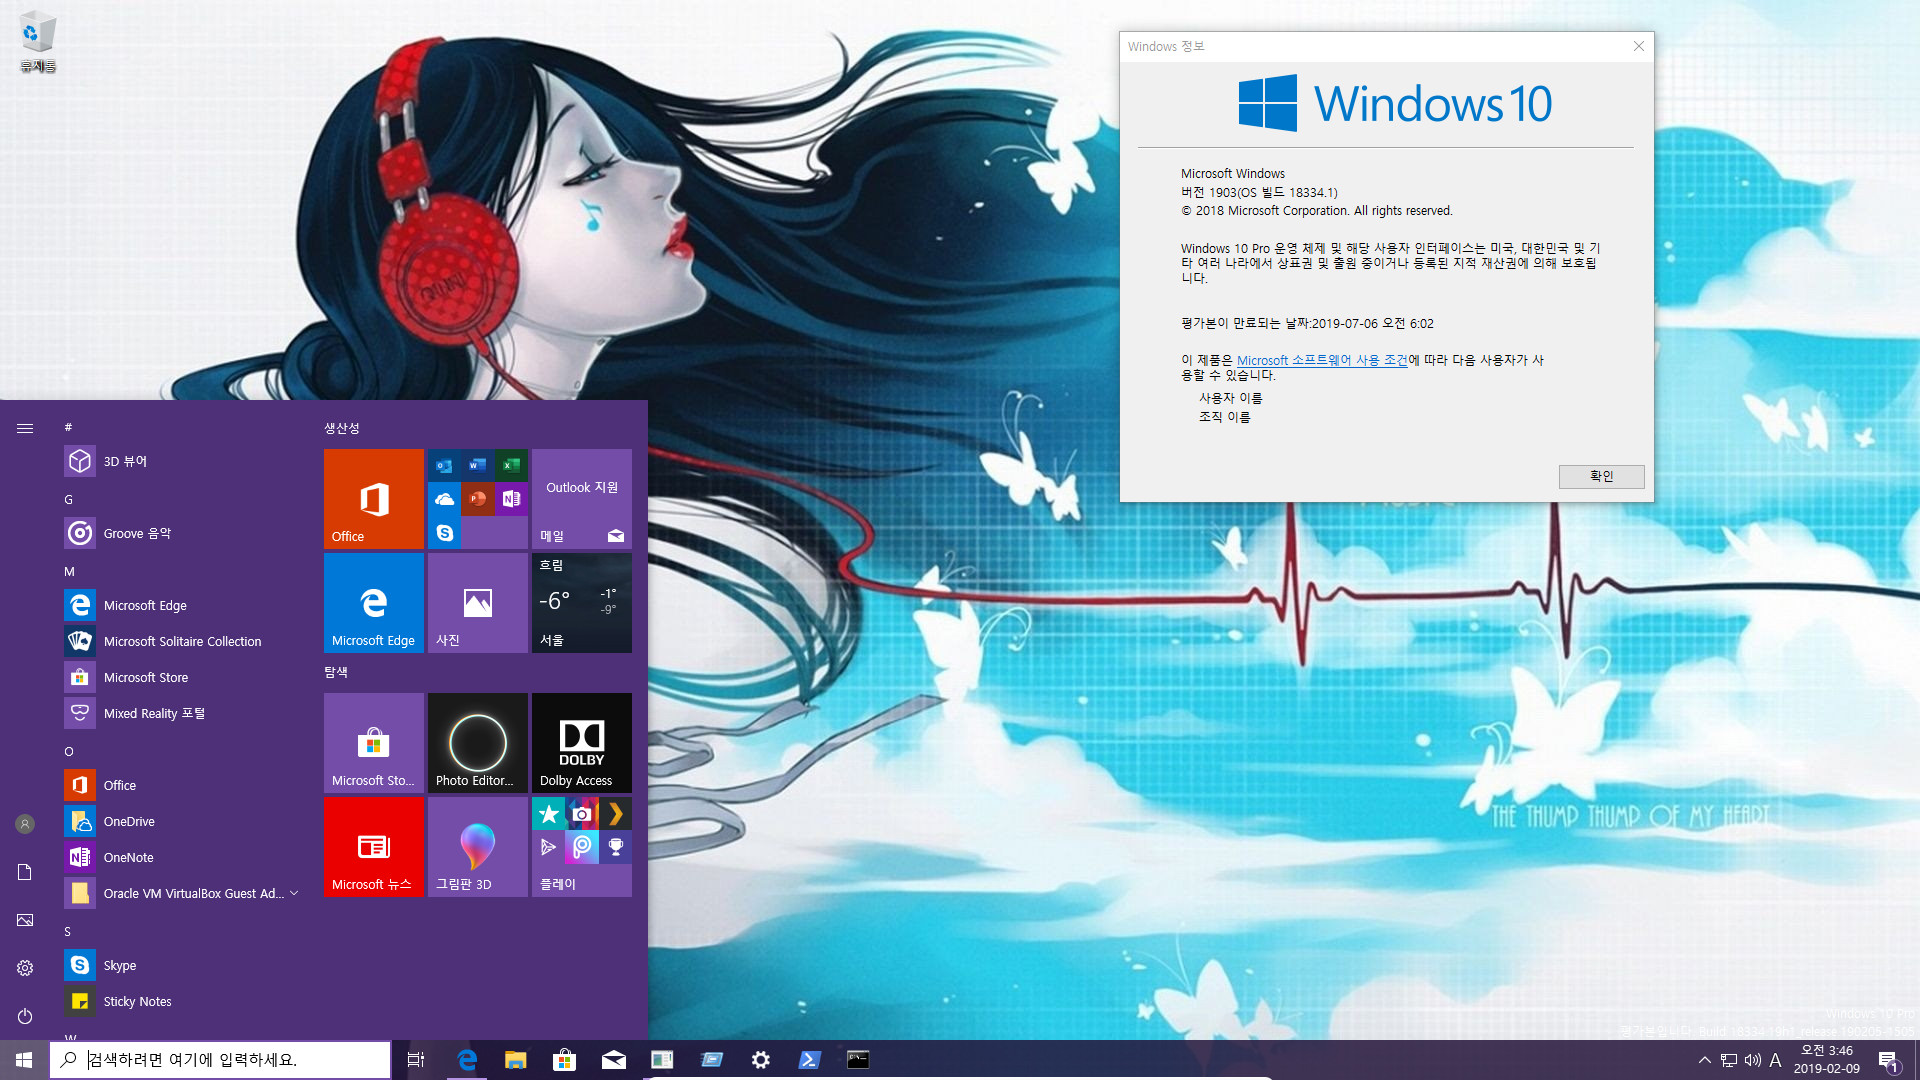Screen dimensions: 1920x1080
Task: Jump to letter O section header
Action: pyautogui.click(x=69, y=751)
